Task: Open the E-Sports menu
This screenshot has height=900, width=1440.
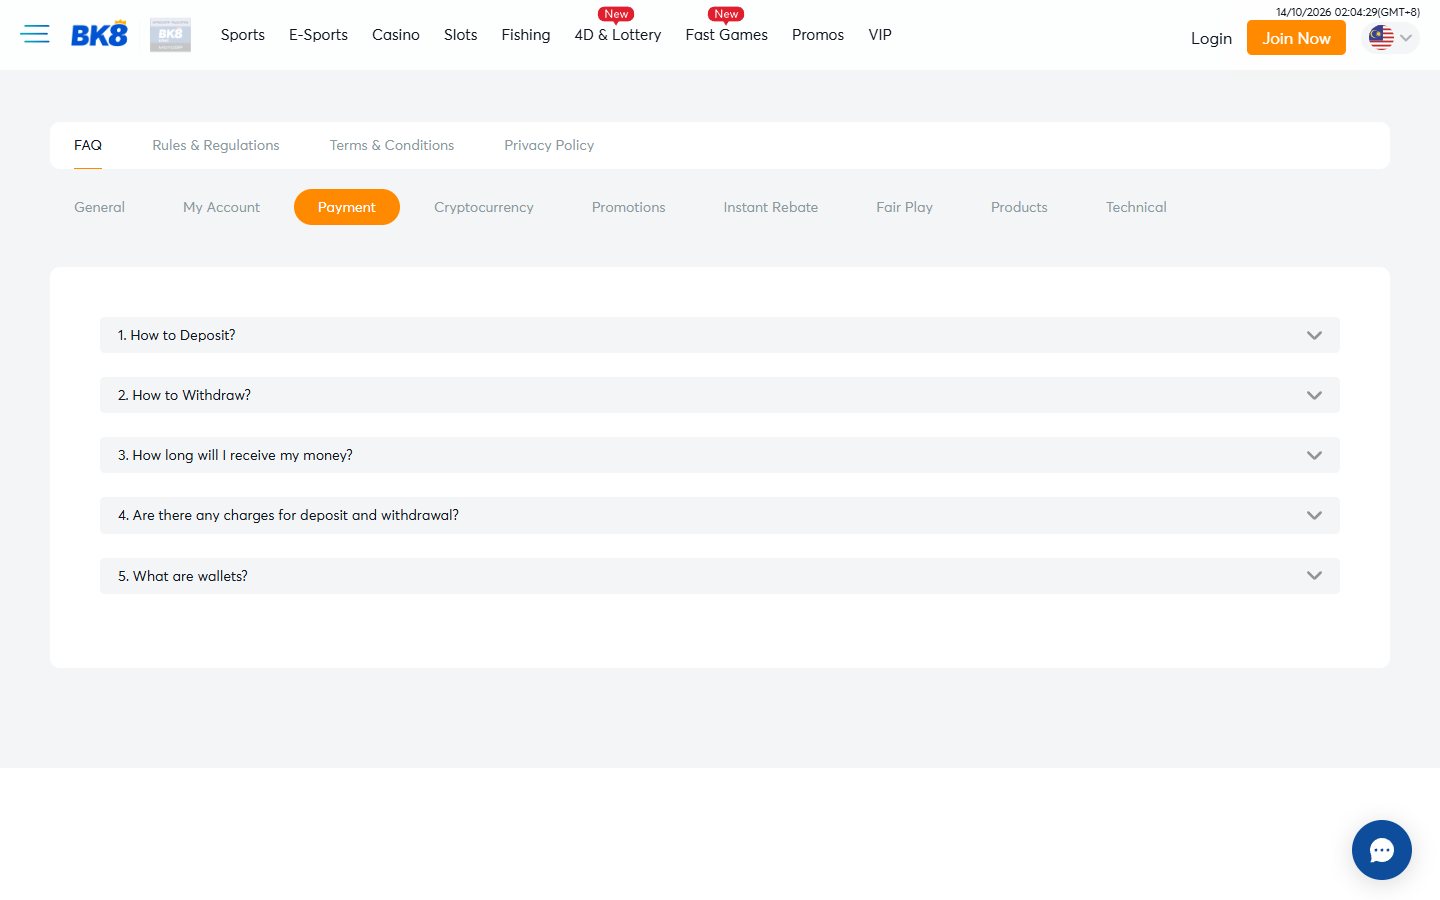Action: [x=318, y=35]
